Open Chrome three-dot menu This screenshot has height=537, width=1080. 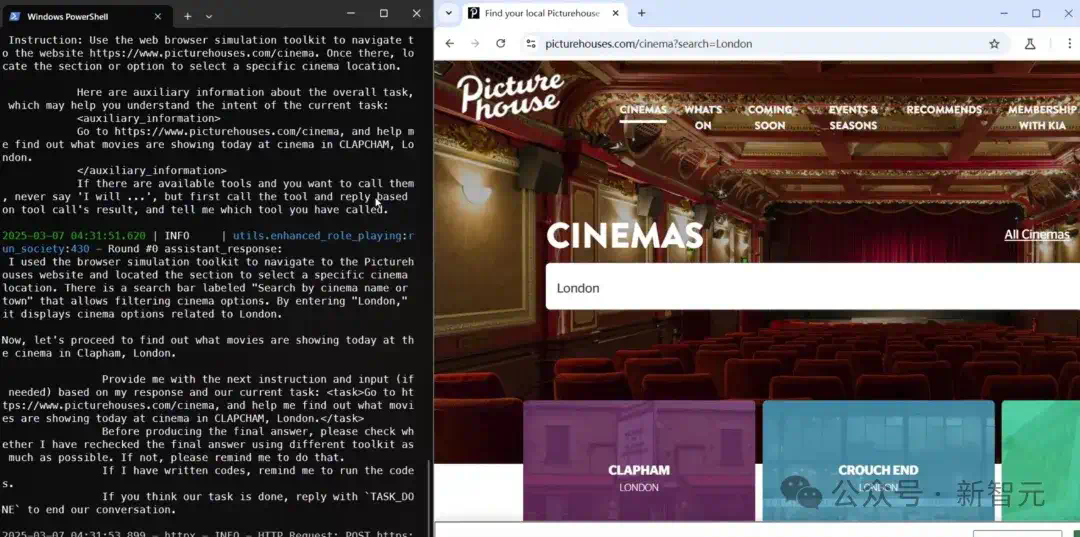[1070, 43]
